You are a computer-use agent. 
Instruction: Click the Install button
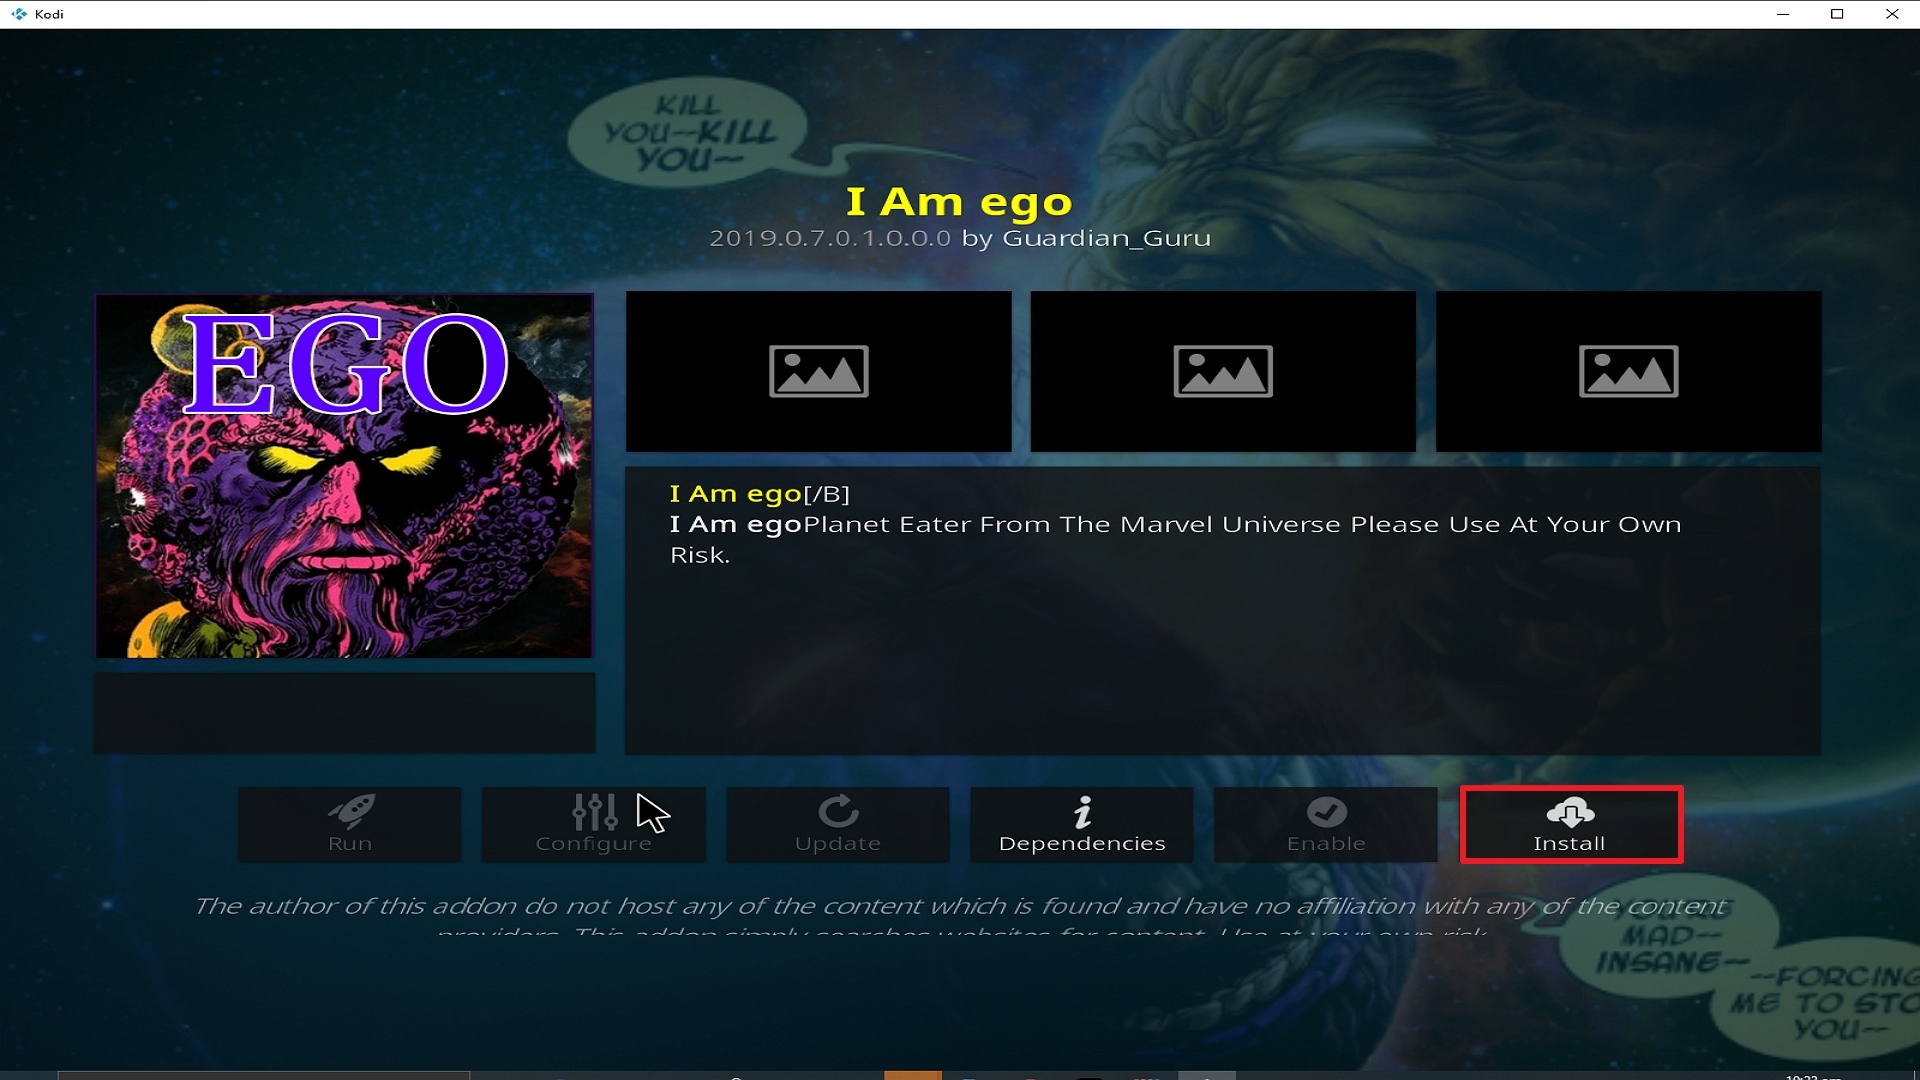pyautogui.click(x=1571, y=825)
